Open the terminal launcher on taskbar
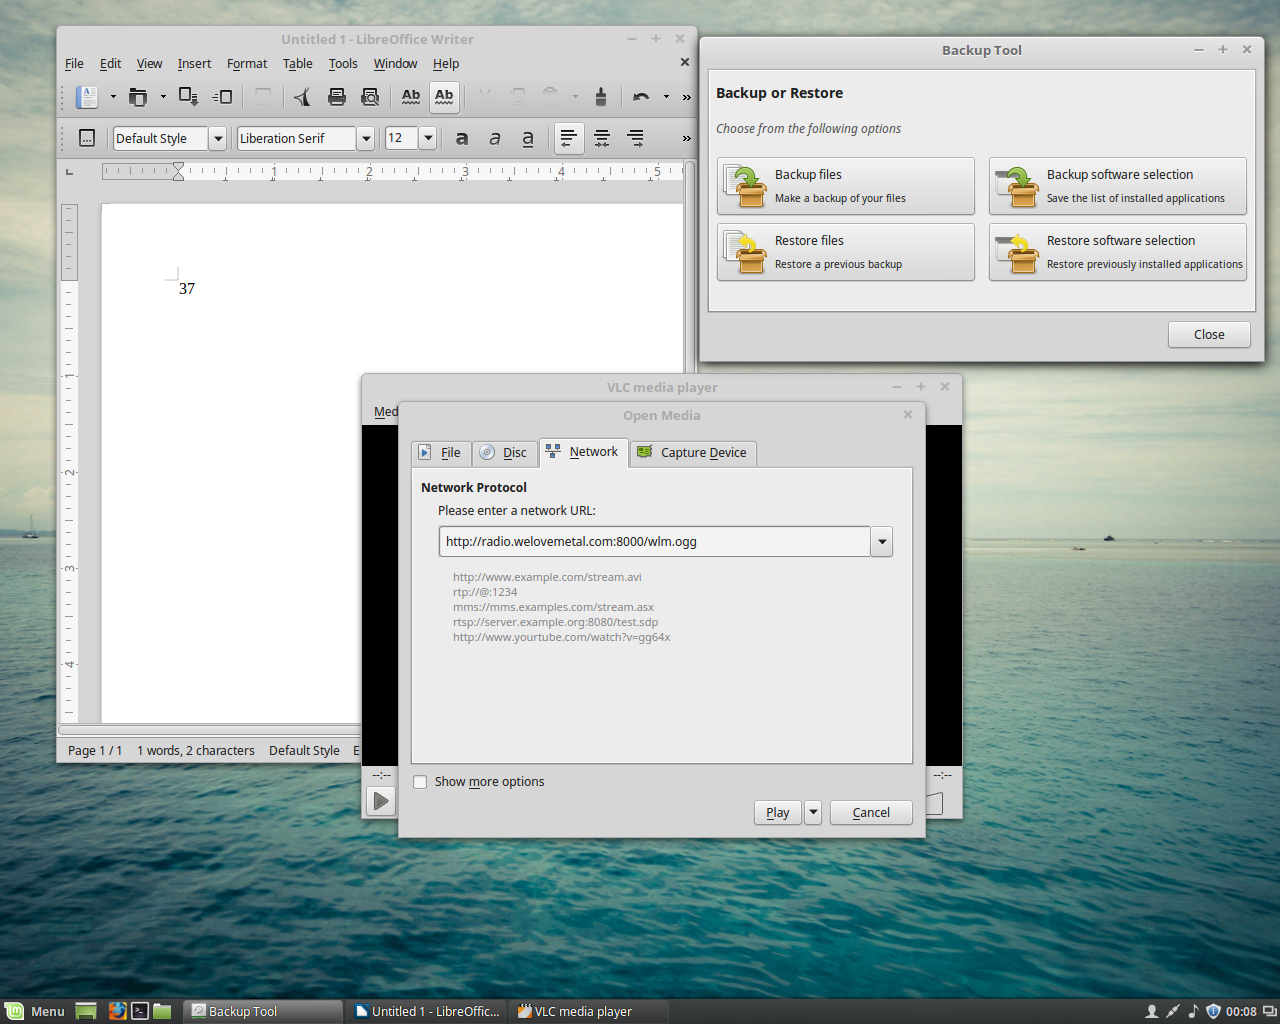 coord(140,1011)
